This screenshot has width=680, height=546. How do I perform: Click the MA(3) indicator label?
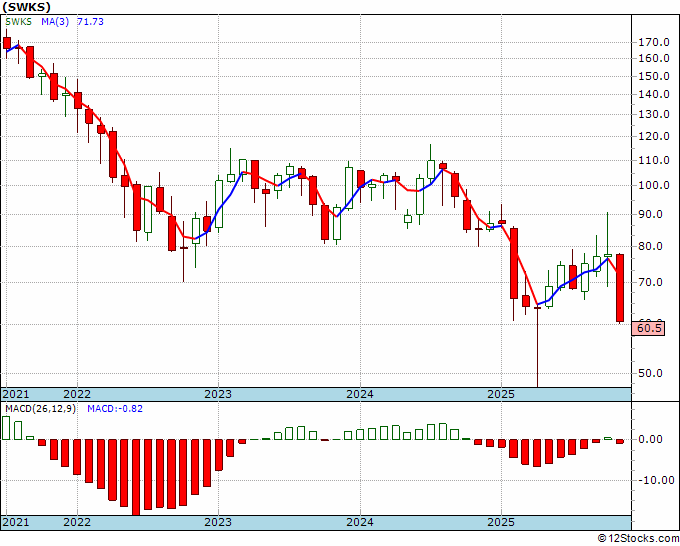coord(55,22)
